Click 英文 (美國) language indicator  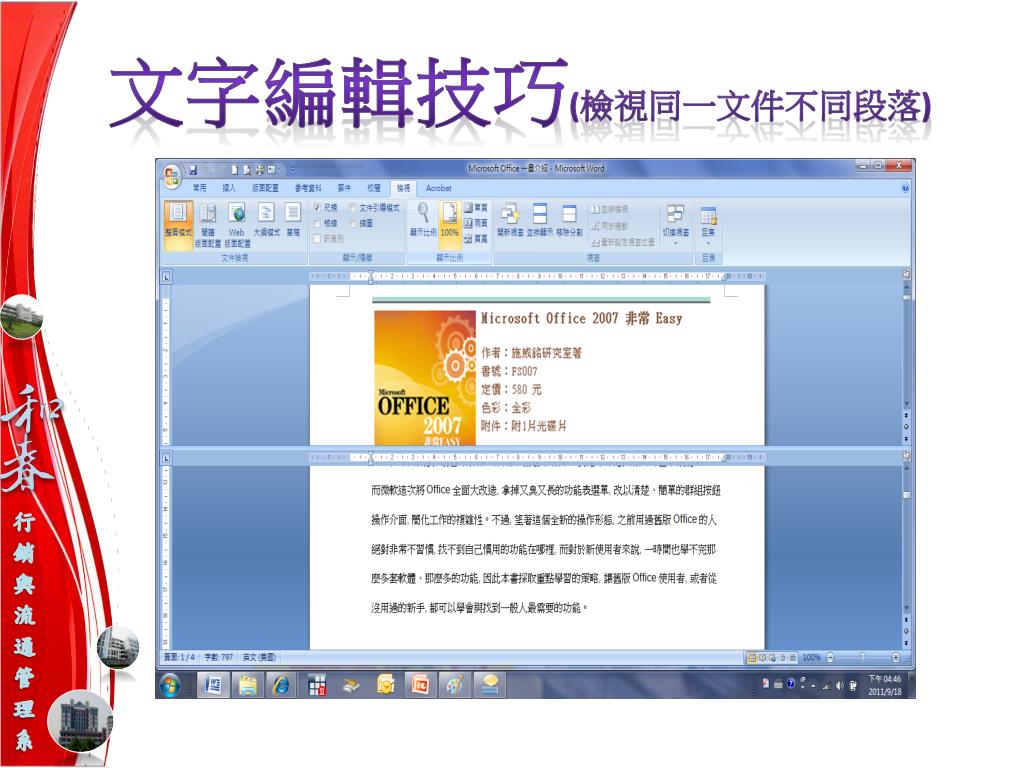[x=259, y=658]
